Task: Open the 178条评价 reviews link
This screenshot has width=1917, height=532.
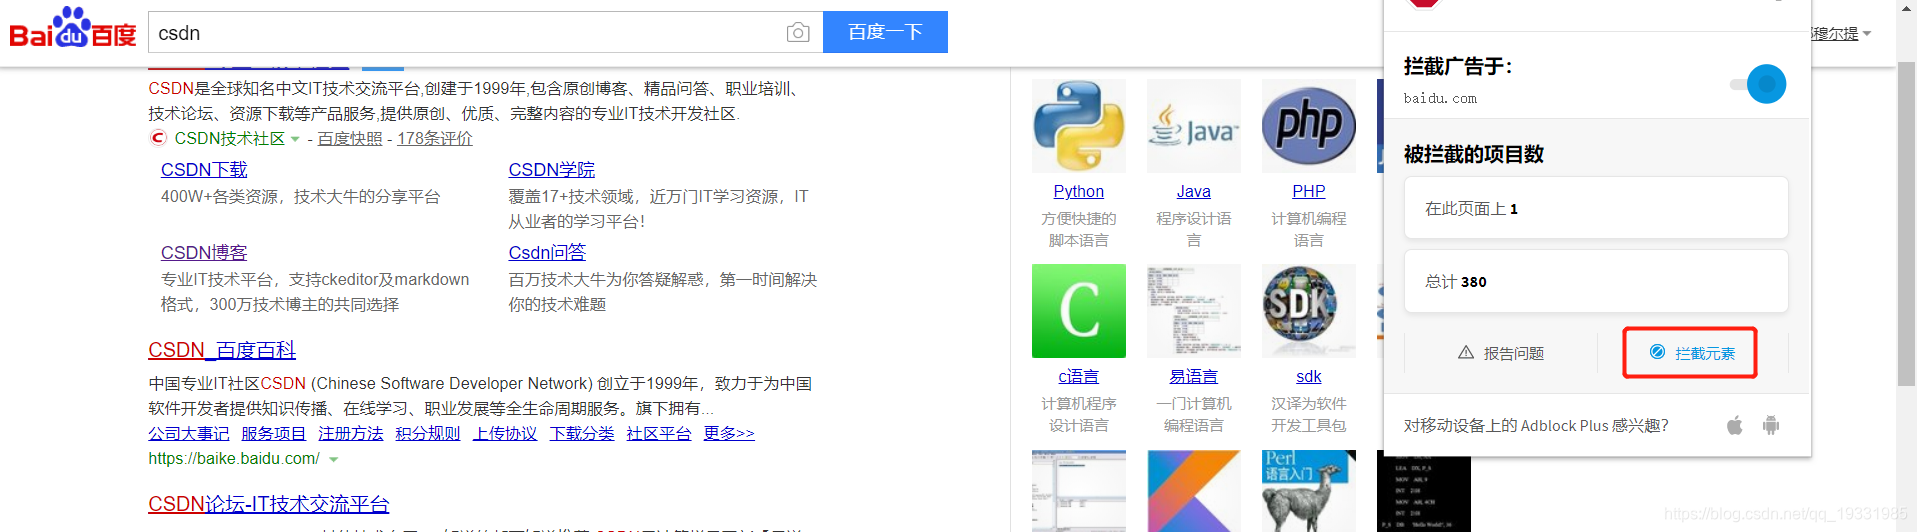Action: click(x=435, y=139)
